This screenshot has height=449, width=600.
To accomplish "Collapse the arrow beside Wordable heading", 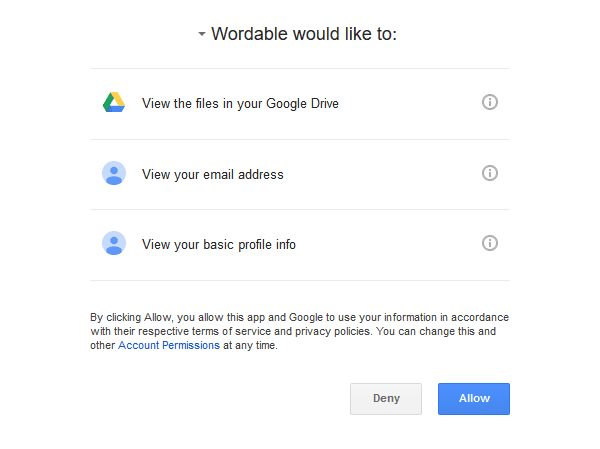I will click(202, 34).
